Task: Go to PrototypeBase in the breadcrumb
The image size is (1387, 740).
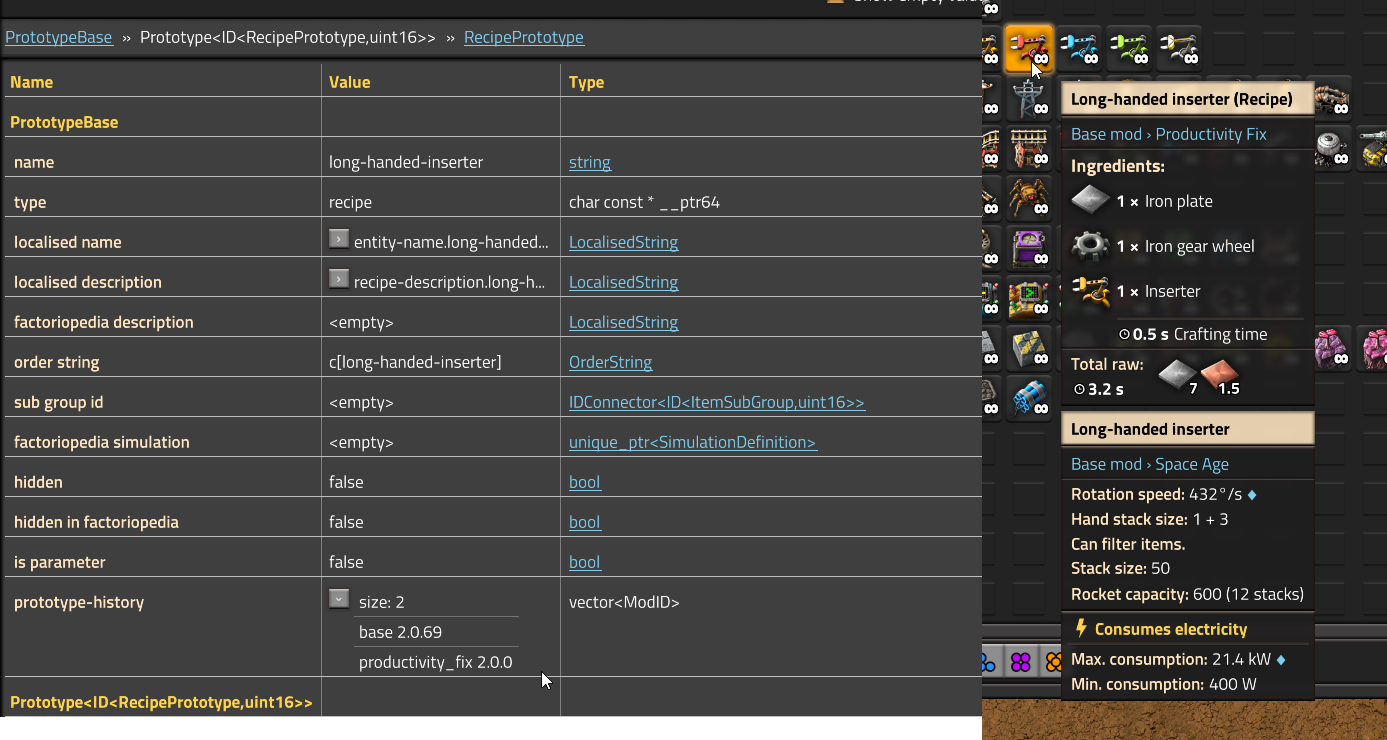Action: 59,38
